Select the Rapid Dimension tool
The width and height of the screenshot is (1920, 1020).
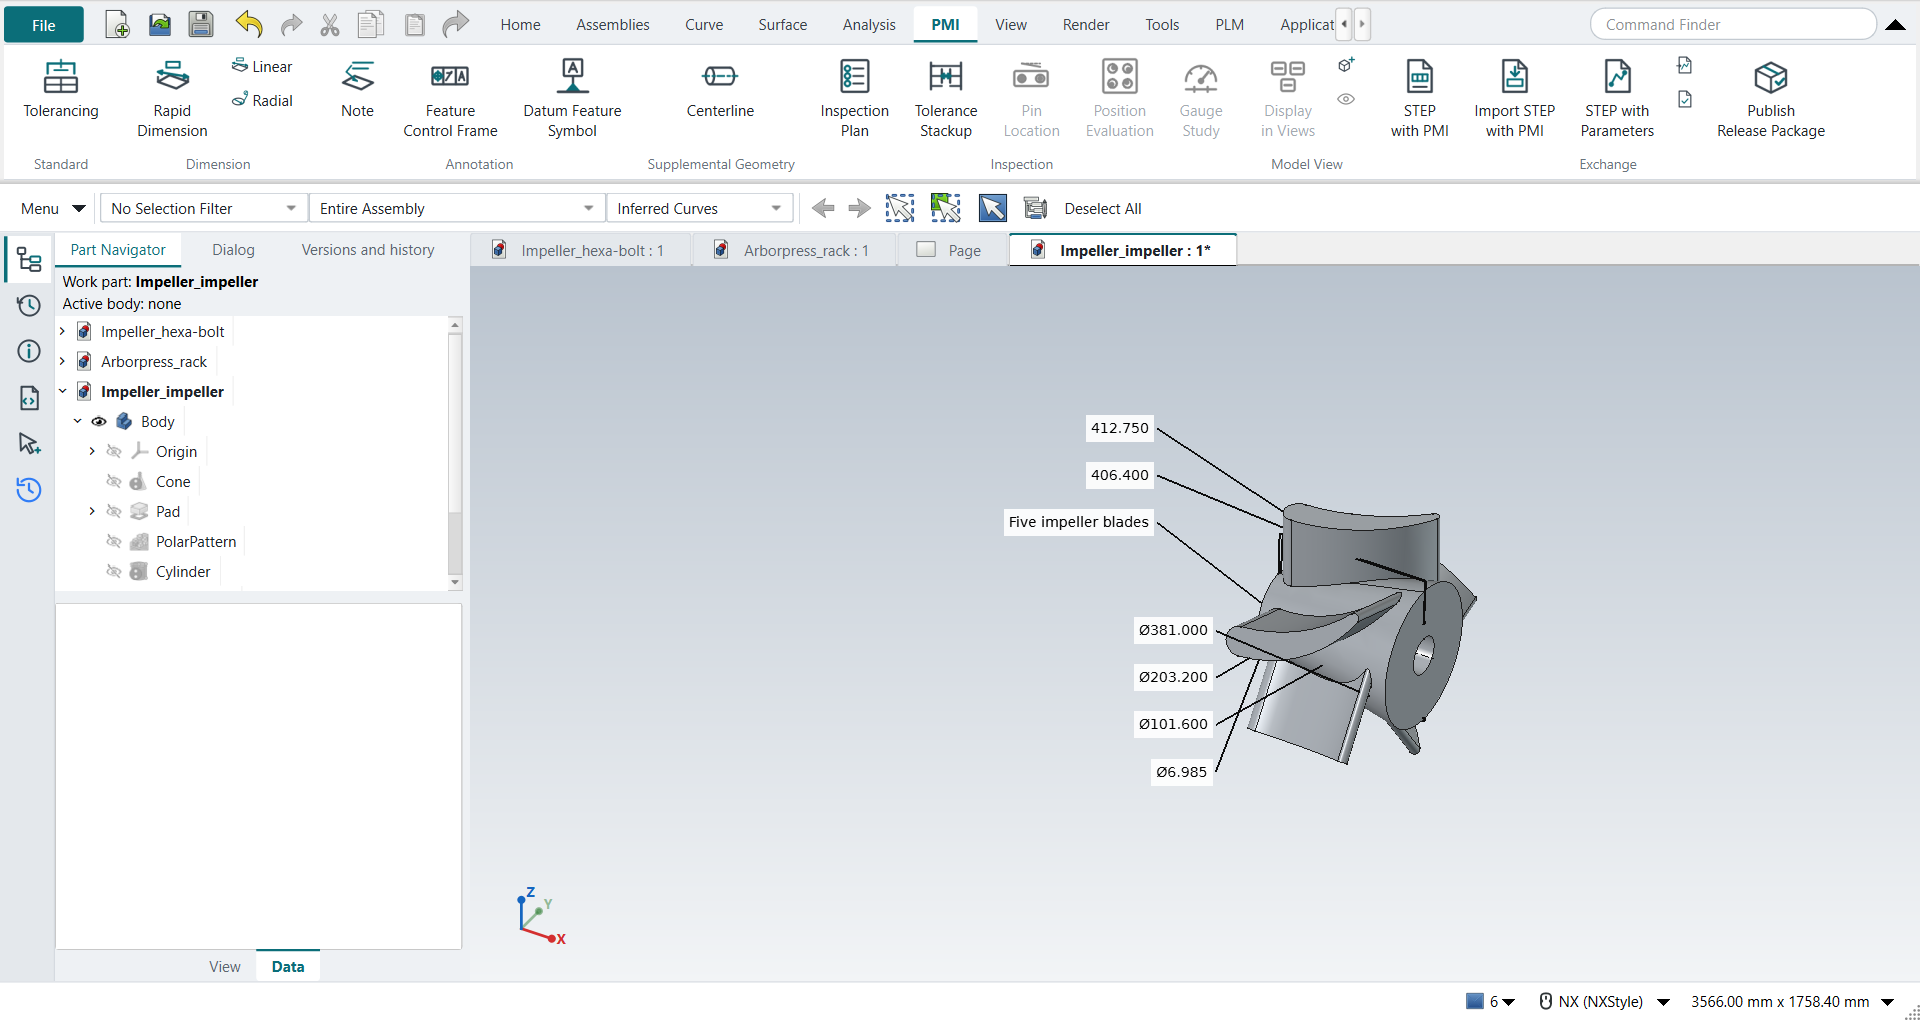pos(172,99)
